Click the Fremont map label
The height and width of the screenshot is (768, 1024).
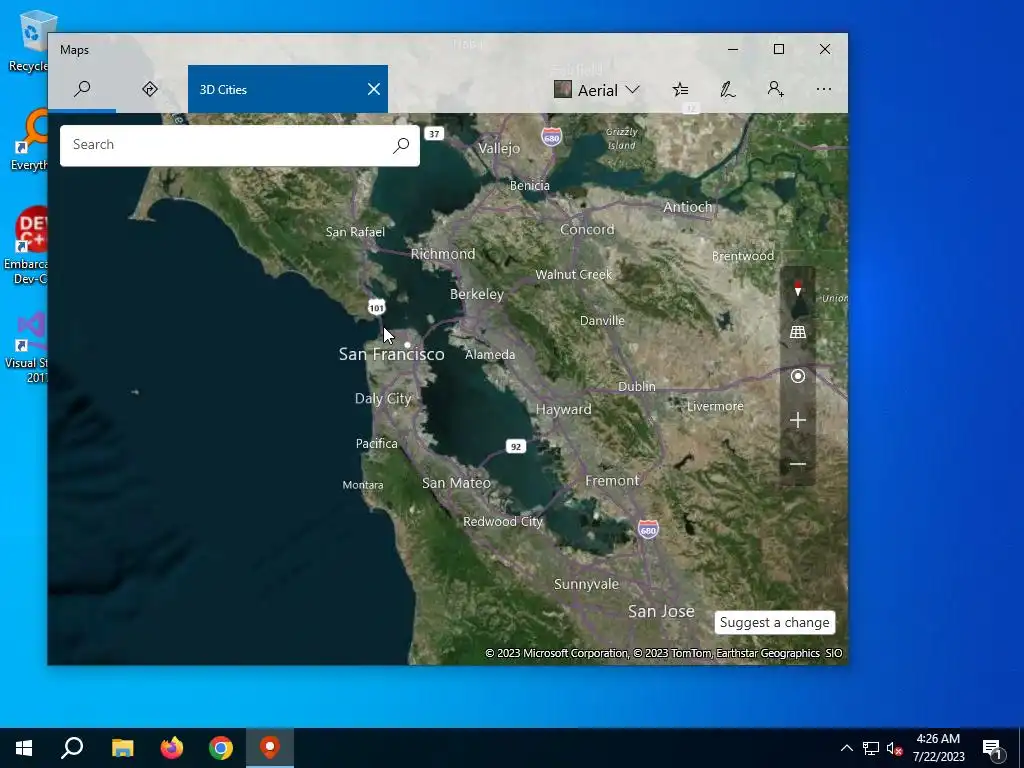pyautogui.click(x=612, y=481)
